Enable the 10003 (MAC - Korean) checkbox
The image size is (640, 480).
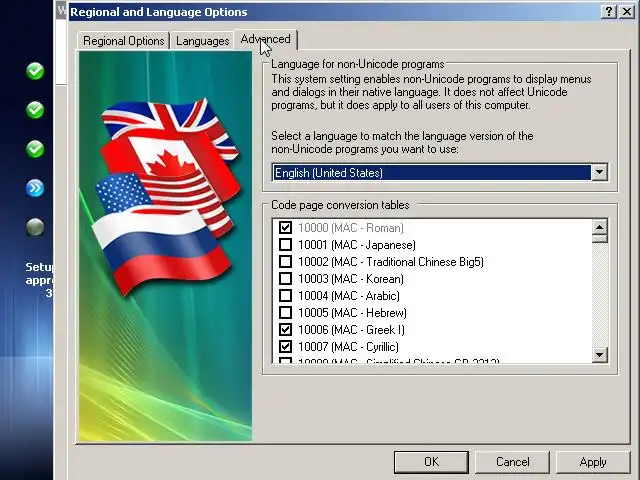(285, 279)
